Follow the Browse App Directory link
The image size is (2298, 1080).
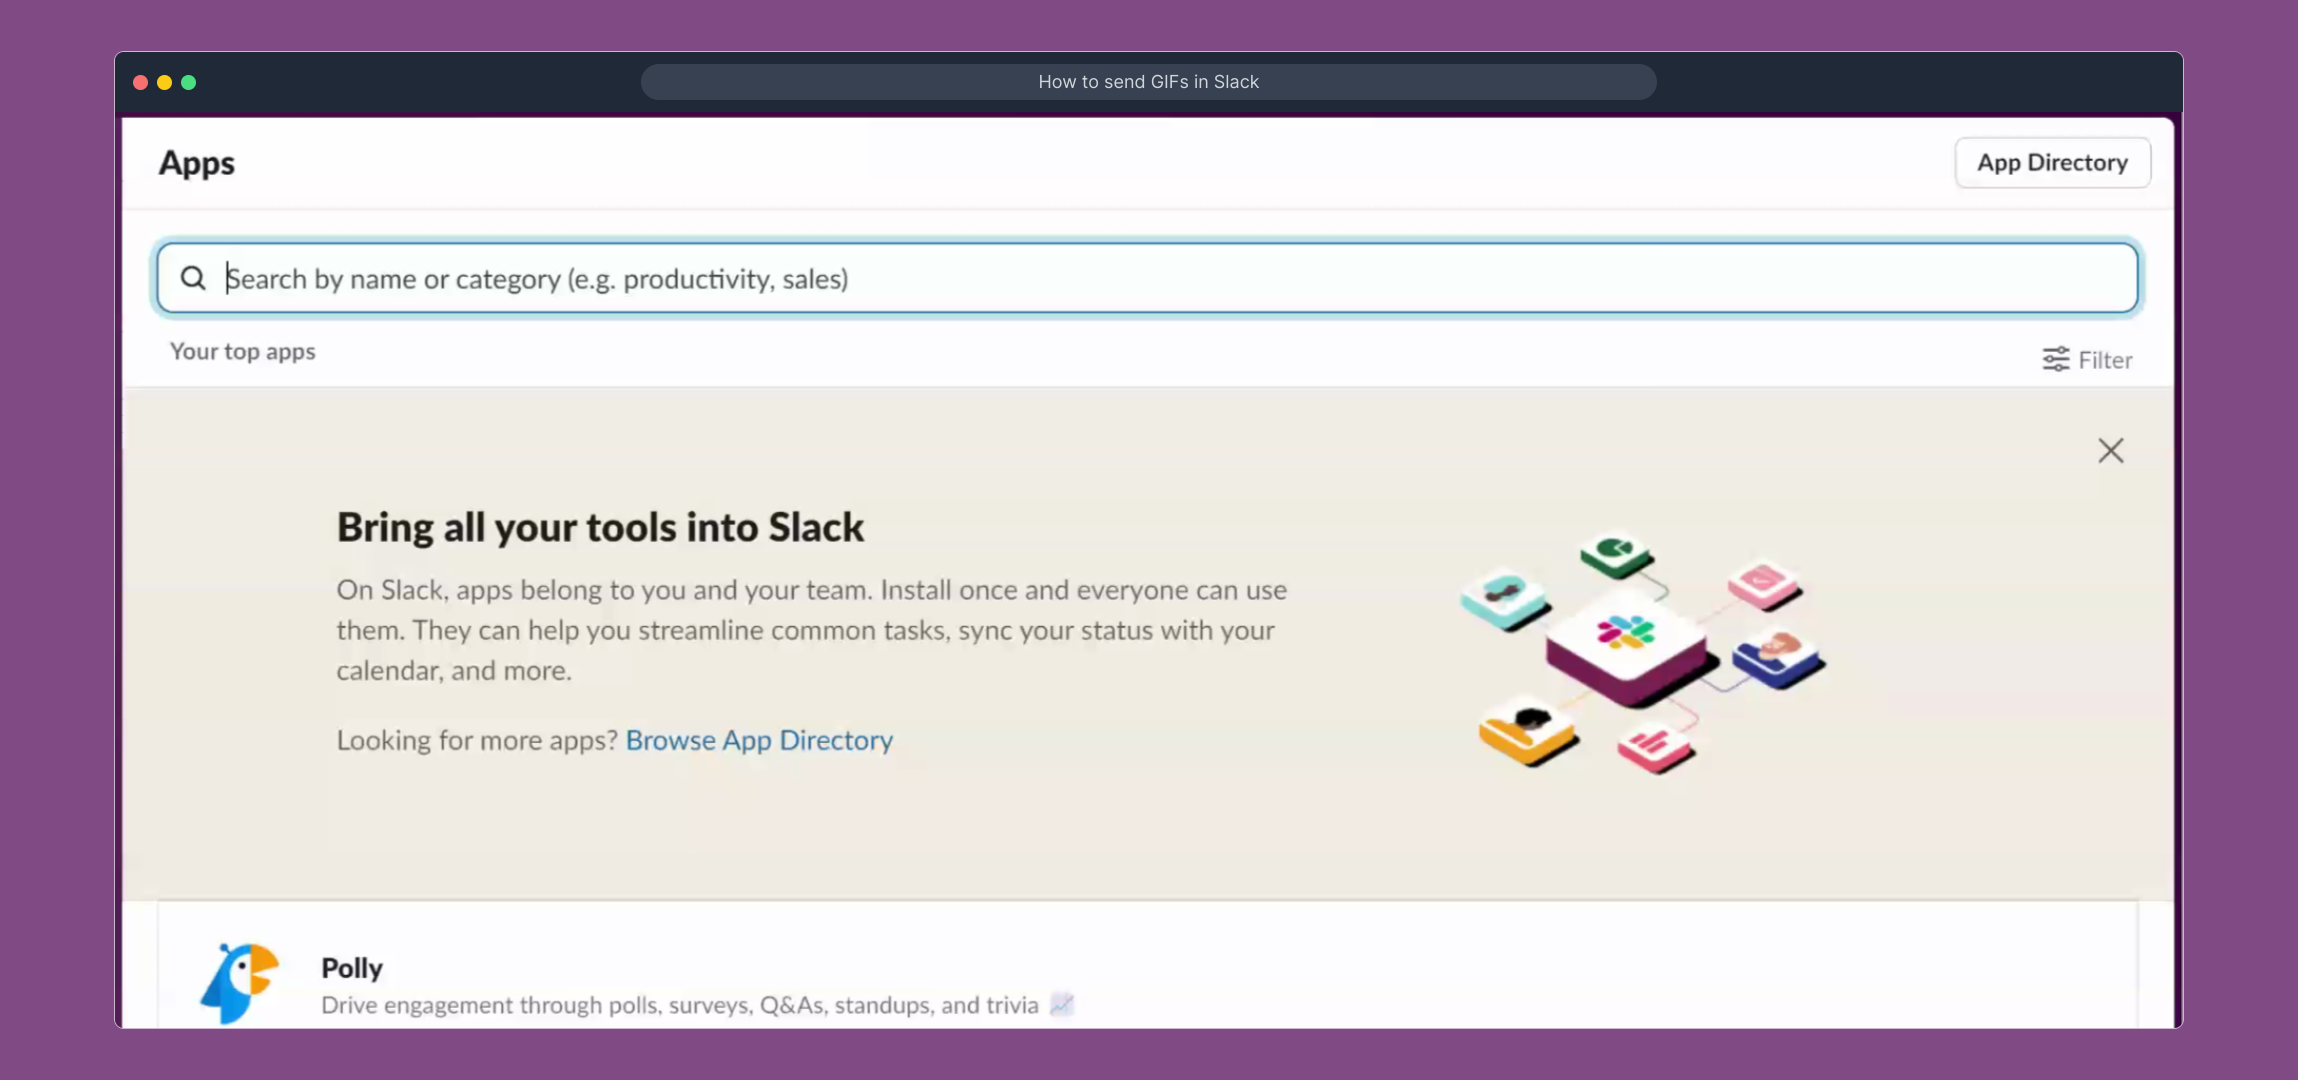(759, 740)
